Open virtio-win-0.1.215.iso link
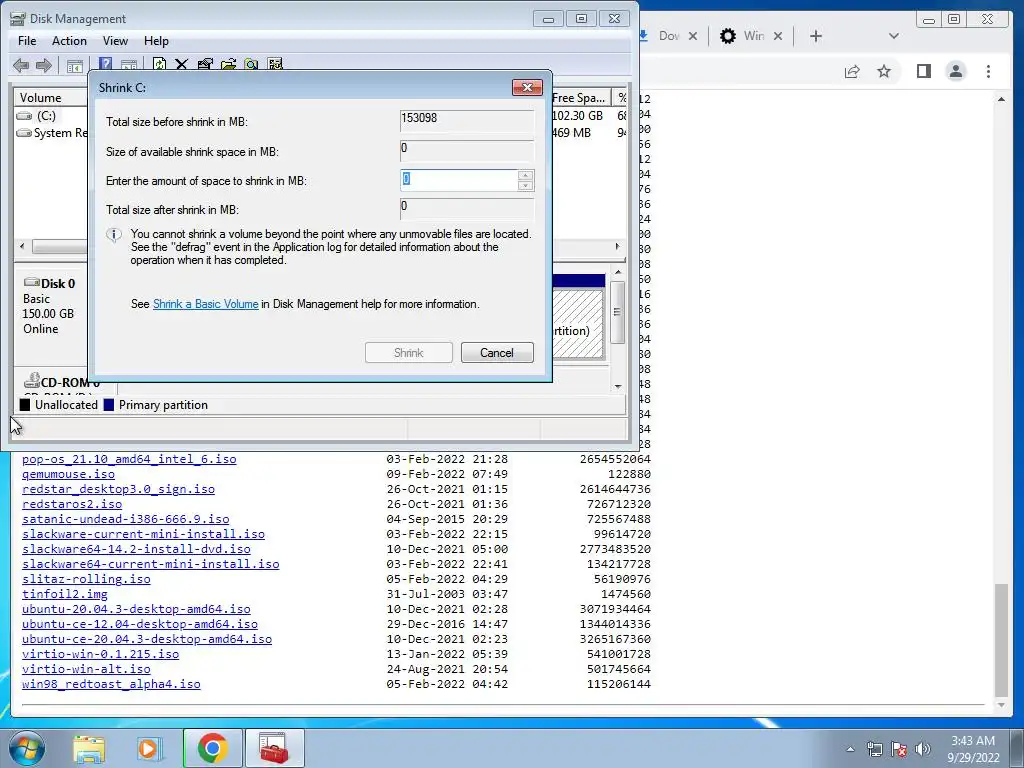The height and width of the screenshot is (768, 1024). point(101,654)
